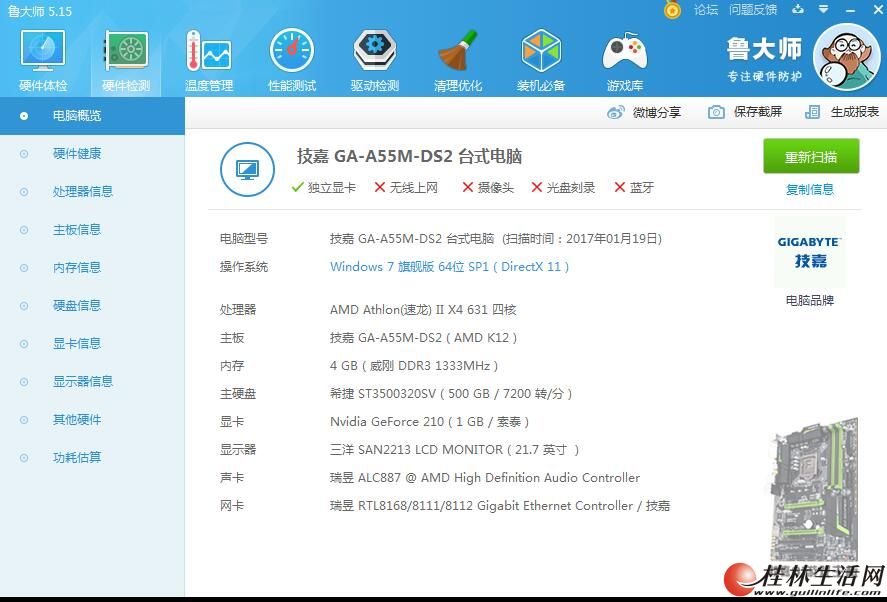Click the motherboard picture thumbnail
Image resolution: width=887 pixels, height=602 pixels.
pos(813,489)
